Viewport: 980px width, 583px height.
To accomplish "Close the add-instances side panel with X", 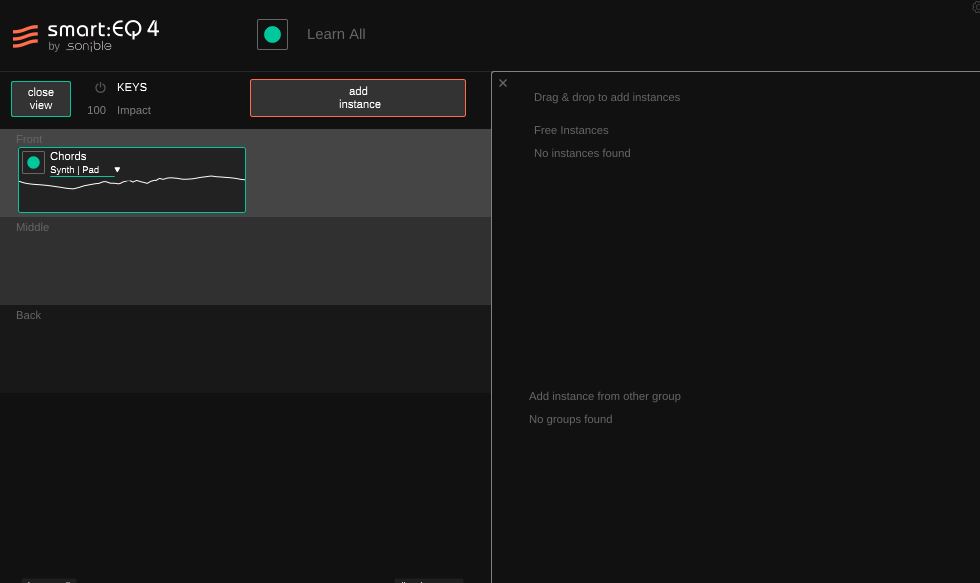I will coord(503,83).
